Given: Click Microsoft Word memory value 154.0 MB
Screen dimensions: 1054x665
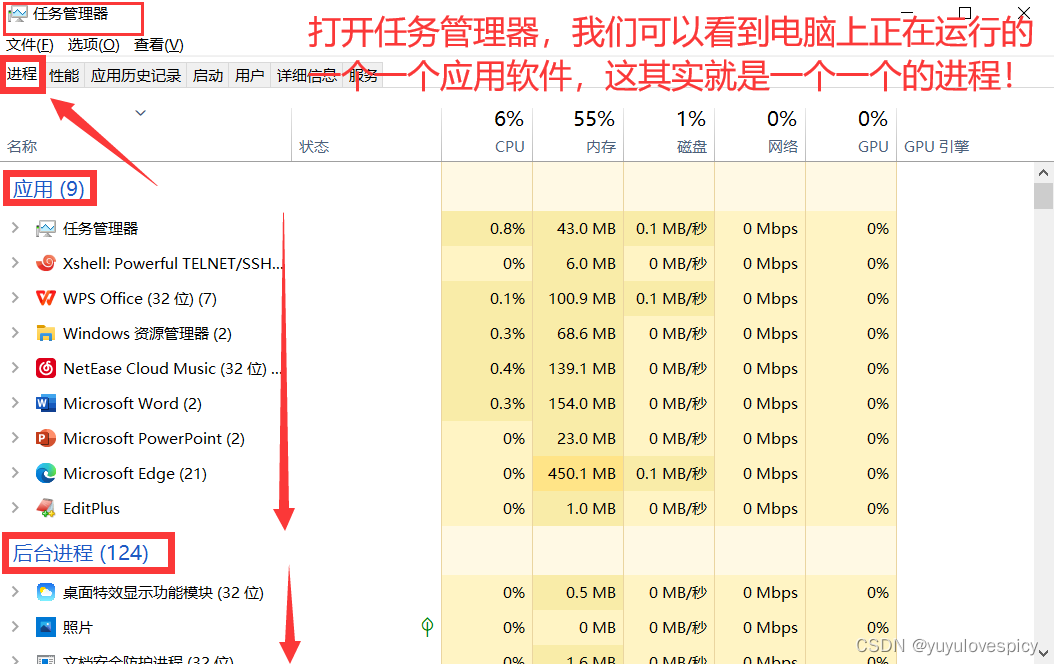Looking at the screenshot, I should [x=582, y=403].
